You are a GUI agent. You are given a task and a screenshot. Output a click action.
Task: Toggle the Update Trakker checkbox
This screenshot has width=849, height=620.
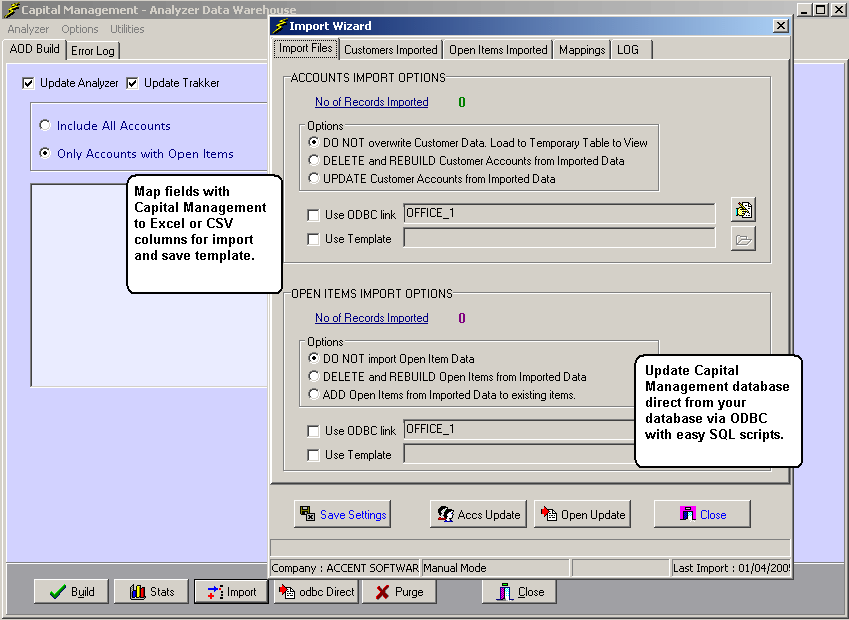point(132,83)
